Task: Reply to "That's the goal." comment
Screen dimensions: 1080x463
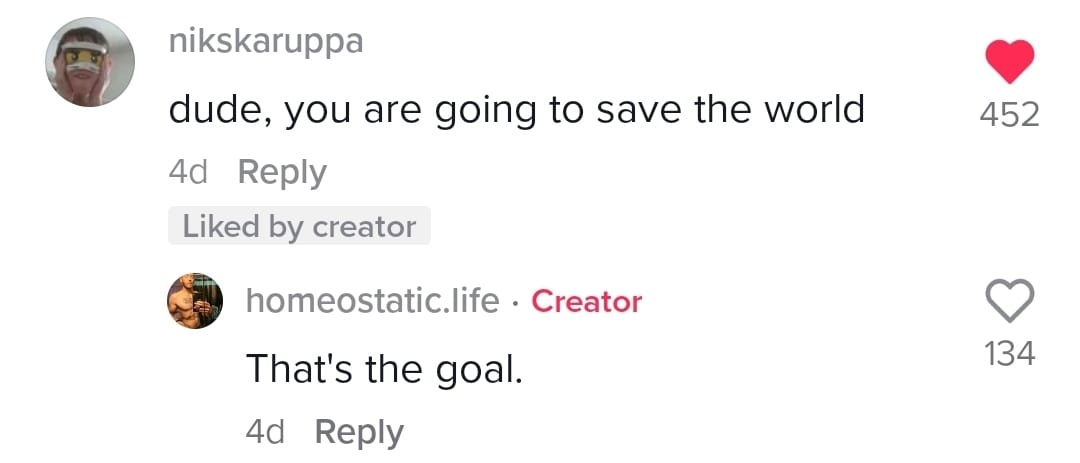Action: click(359, 431)
